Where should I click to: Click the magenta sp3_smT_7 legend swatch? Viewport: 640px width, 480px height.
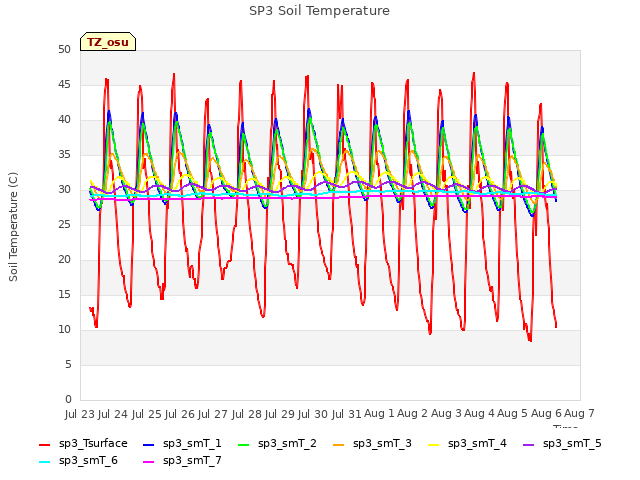149,462
